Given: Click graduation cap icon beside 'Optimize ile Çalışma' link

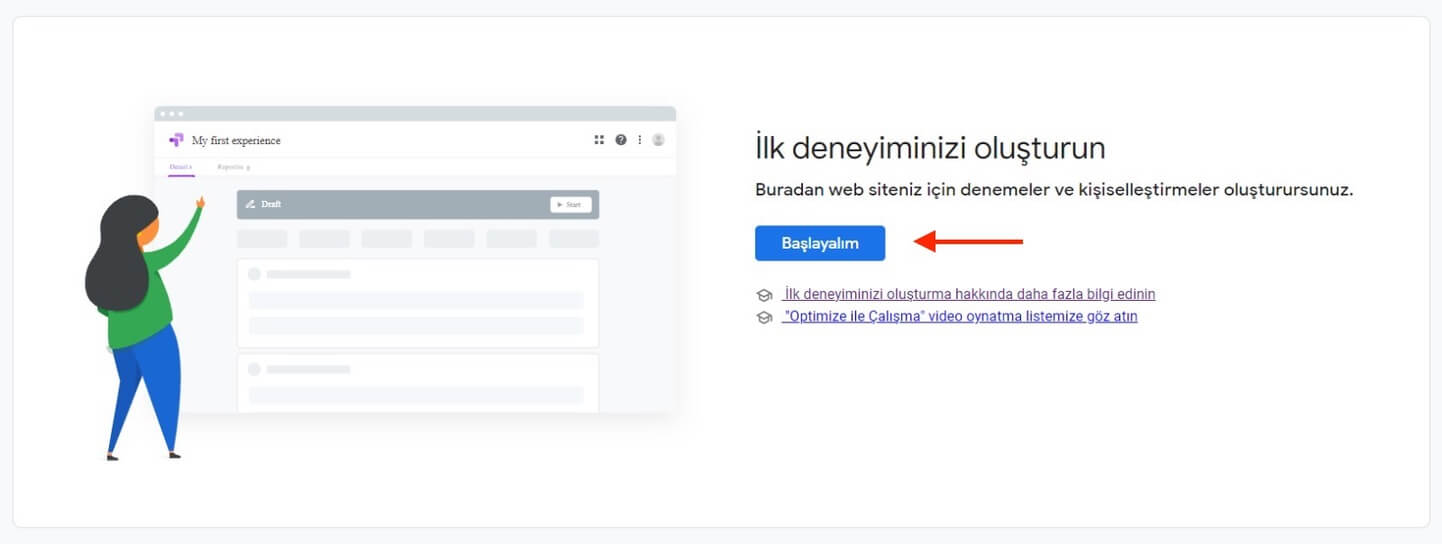Looking at the screenshot, I should pyautogui.click(x=765, y=317).
